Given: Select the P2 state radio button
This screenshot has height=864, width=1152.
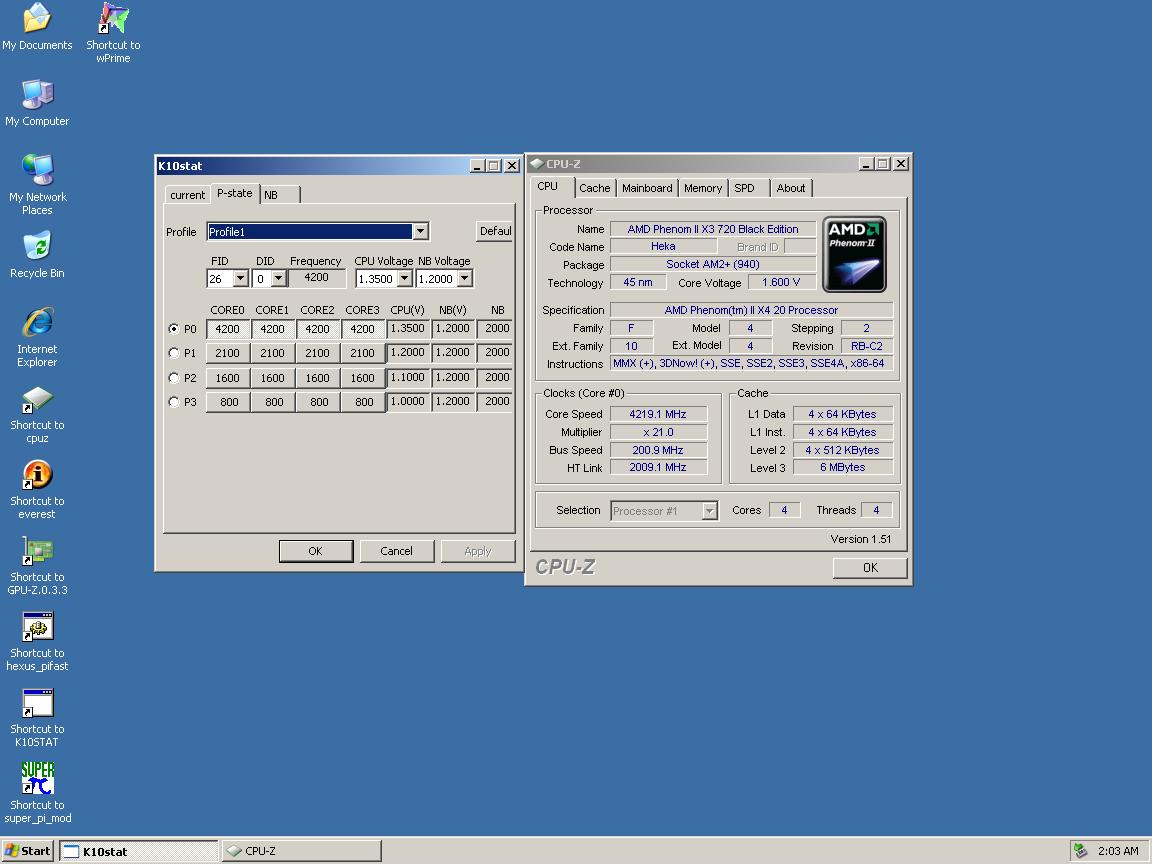Looking at the screenshot, I should 175,378.
